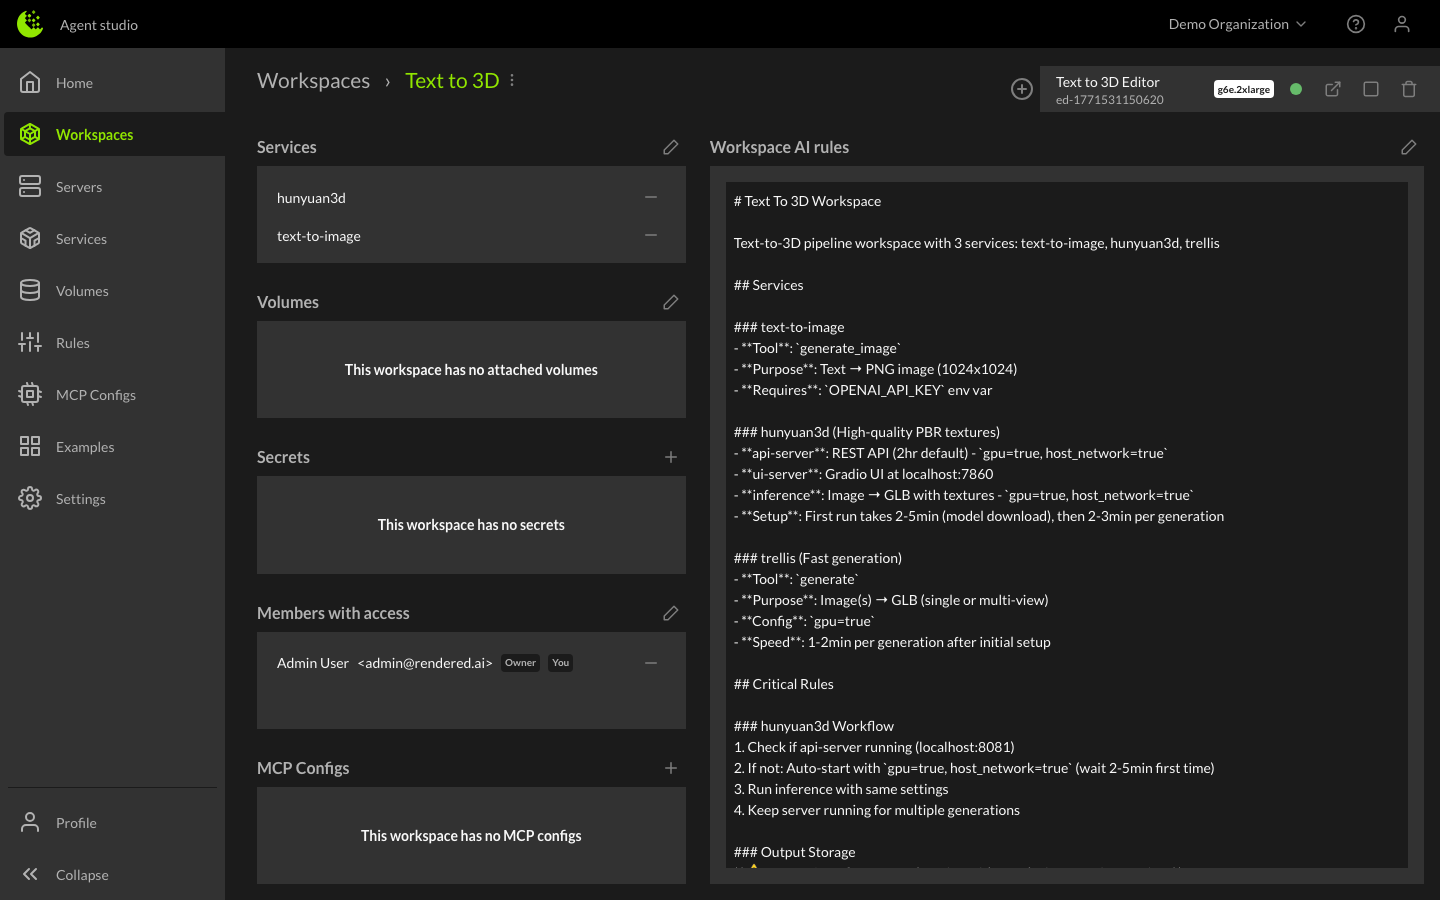
Task: Add a new editor with circled plus
Action: [x=1021, y=89]
